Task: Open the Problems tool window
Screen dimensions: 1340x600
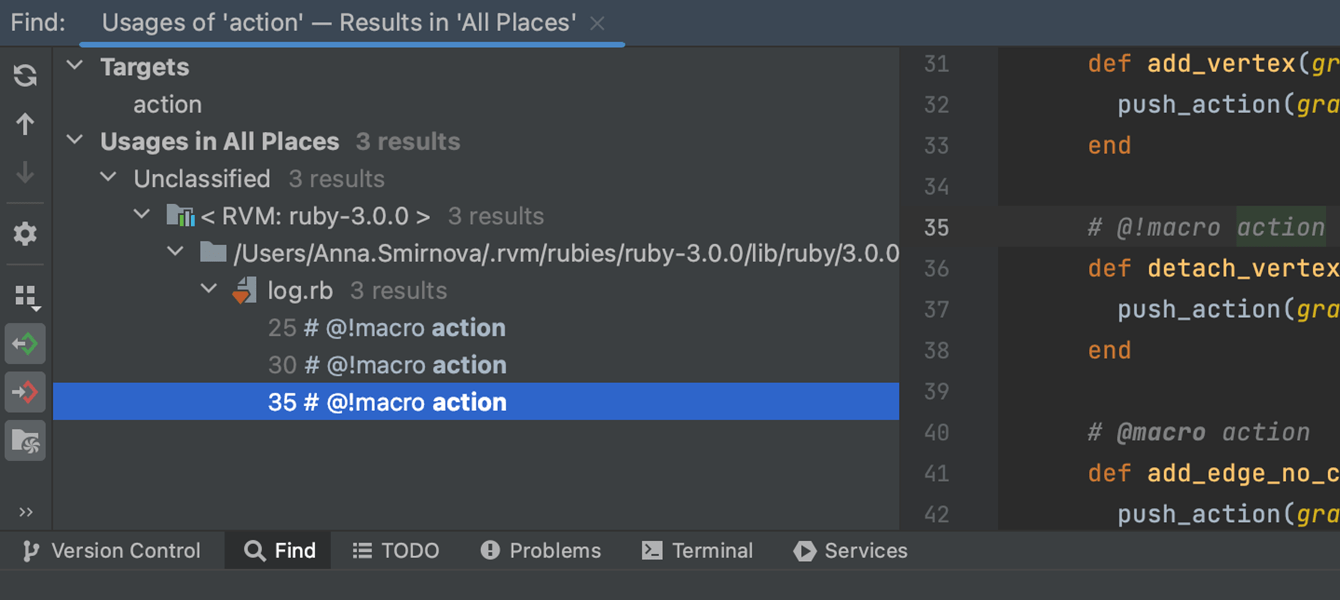Action: click(541, 551)
